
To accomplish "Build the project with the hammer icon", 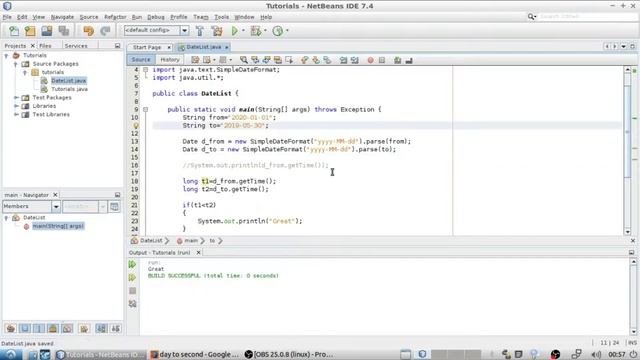I will click(200, 31).
